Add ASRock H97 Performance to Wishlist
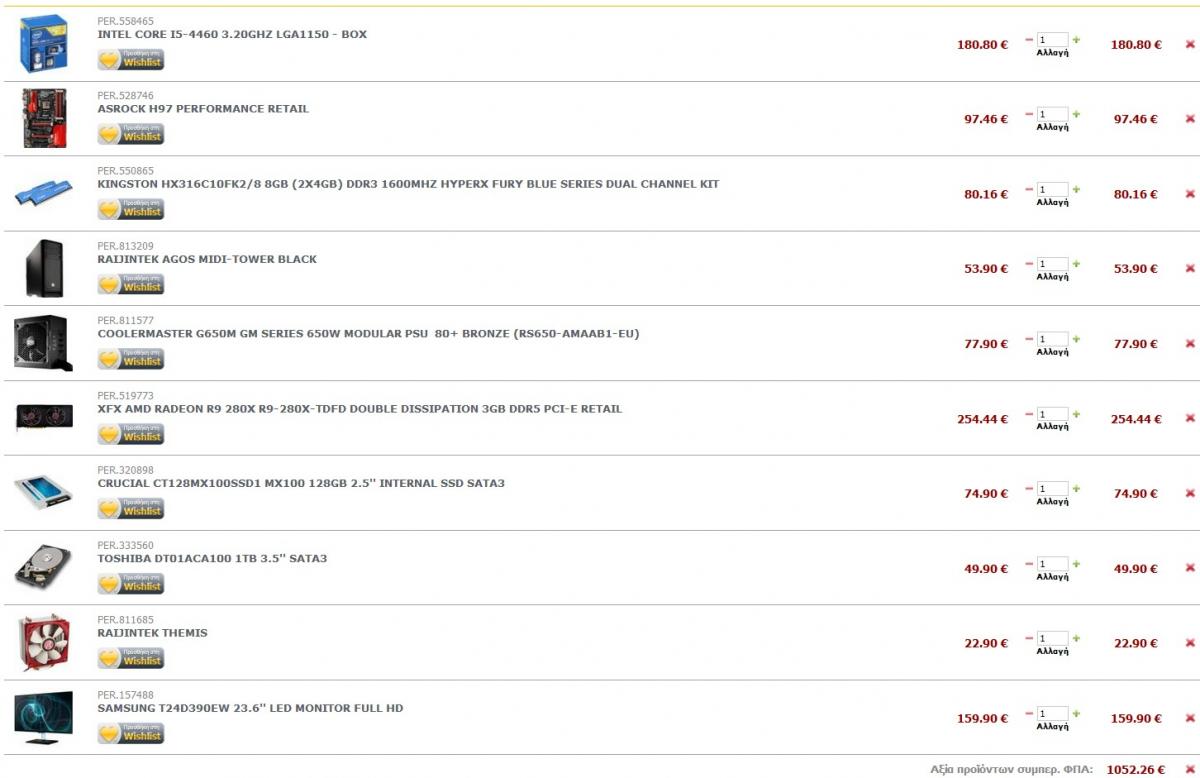The height and width of the screenshot is (778, 1200). (x=131, y=134)
